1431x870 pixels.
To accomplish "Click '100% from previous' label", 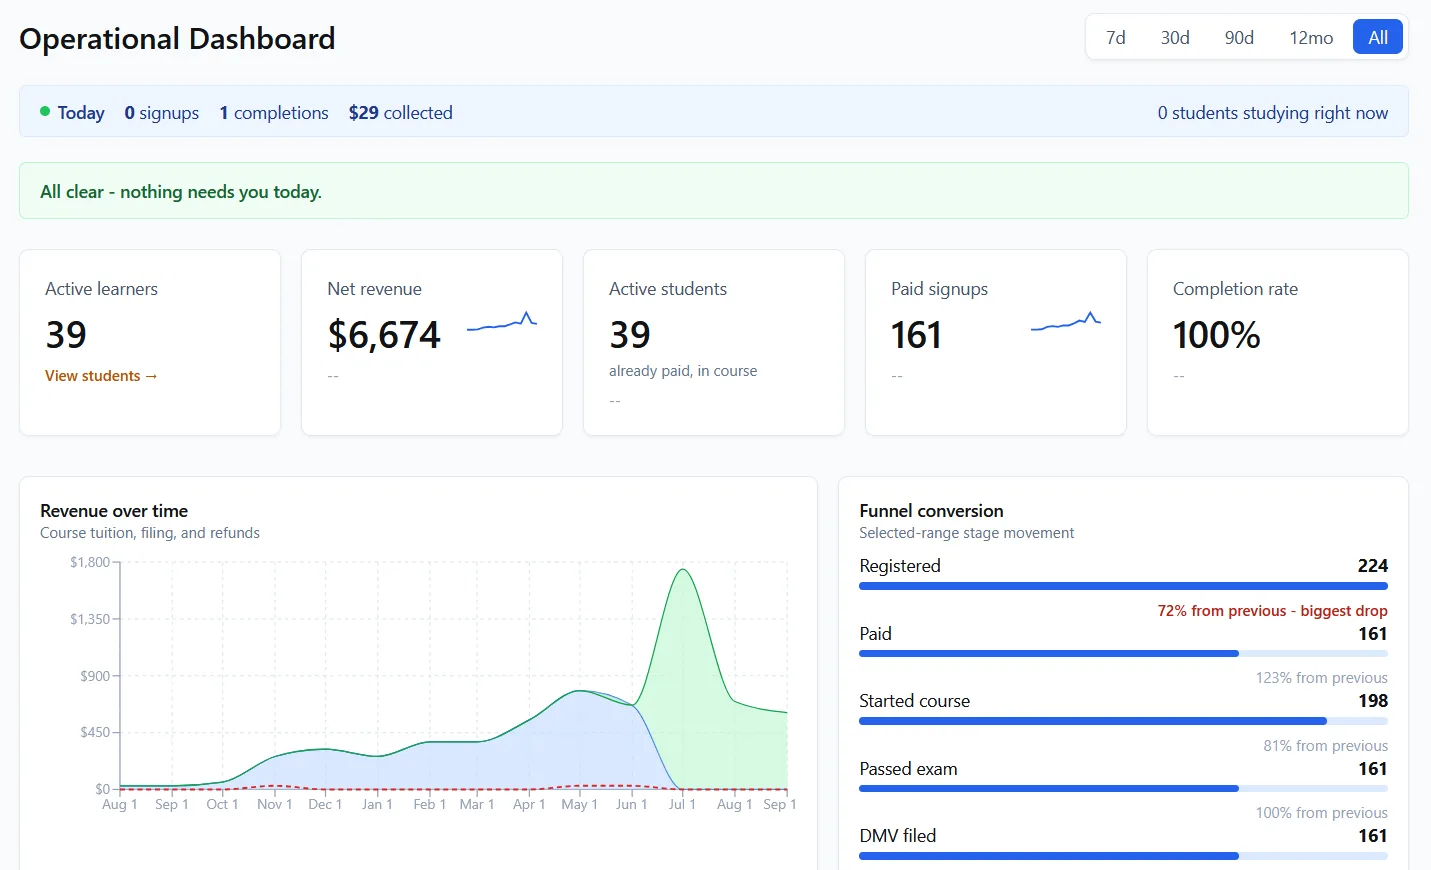I will point(1321,813).
